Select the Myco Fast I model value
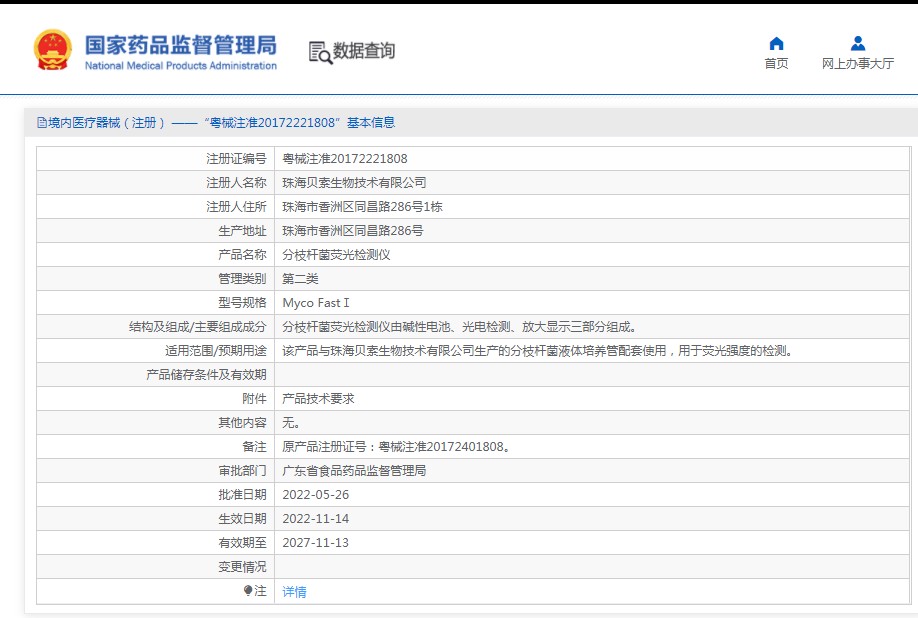The width and height of the screenshot is (918, 618). [316, 302]
